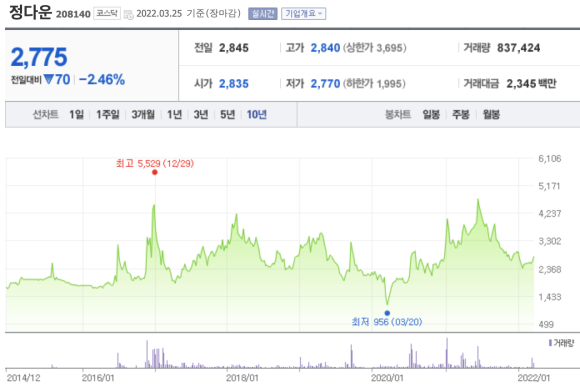Click the red 최고 5,529 peak marker
Screen dimensions: 580x392
155,172
